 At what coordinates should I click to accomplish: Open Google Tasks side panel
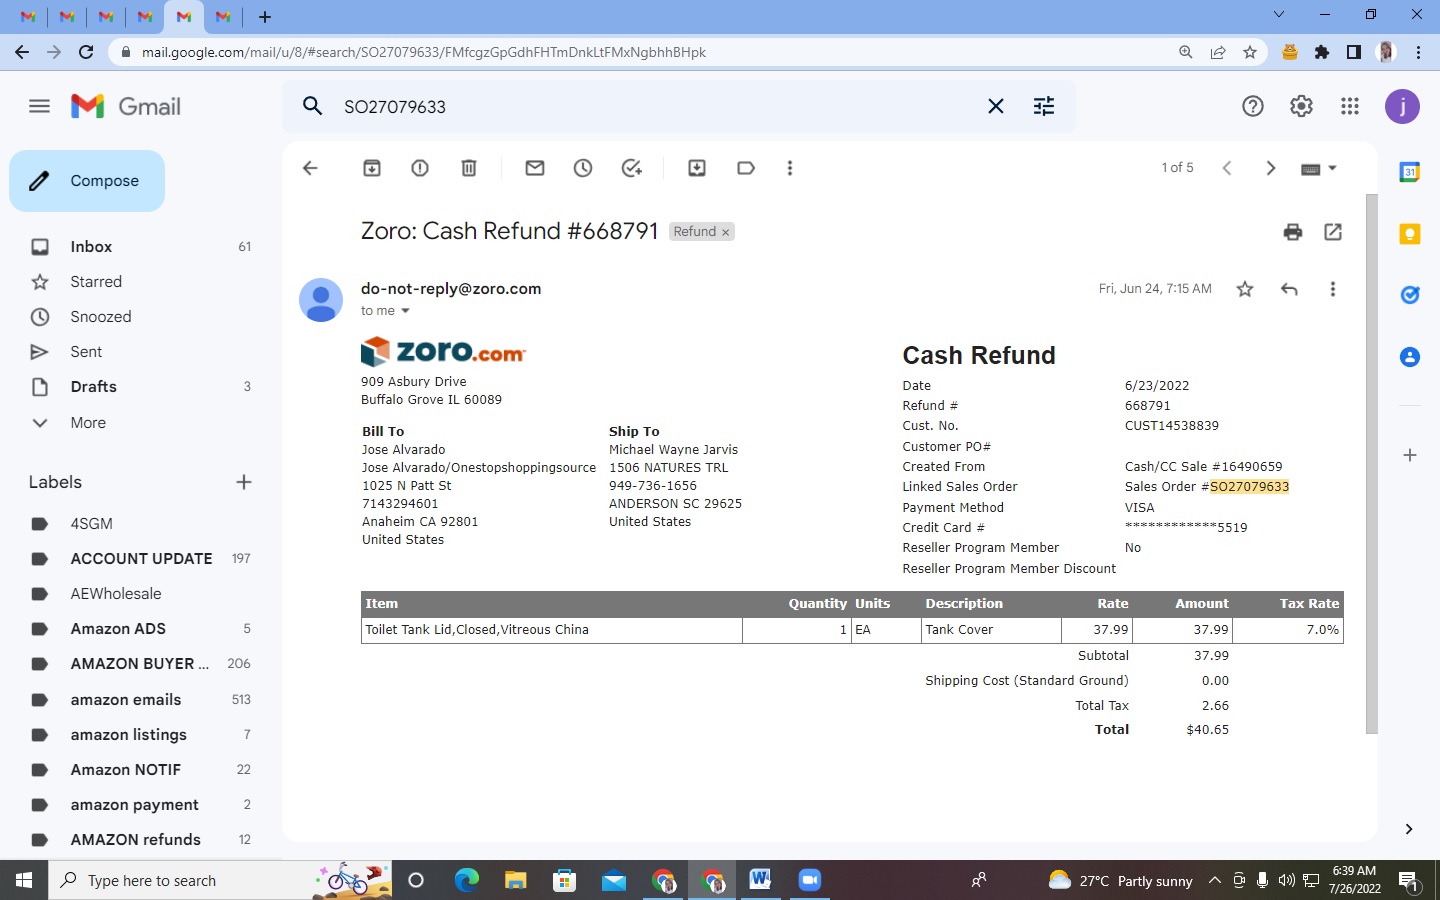click(1410, 295)
